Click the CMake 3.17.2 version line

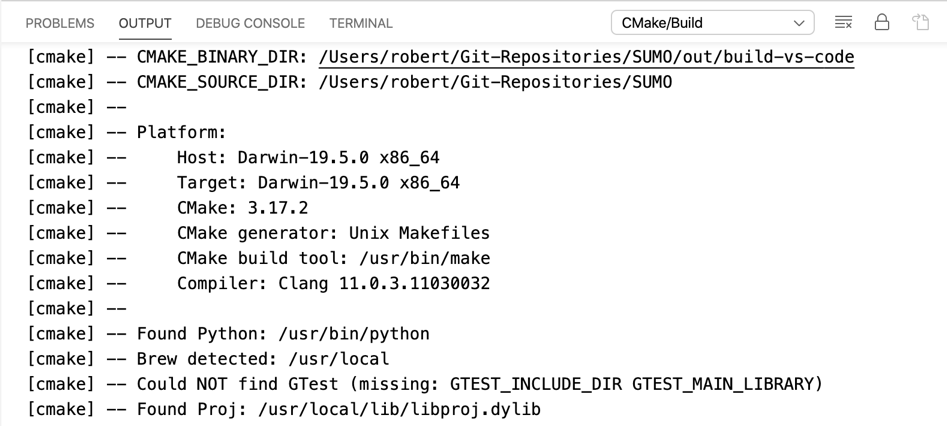(x=242, y=208)
